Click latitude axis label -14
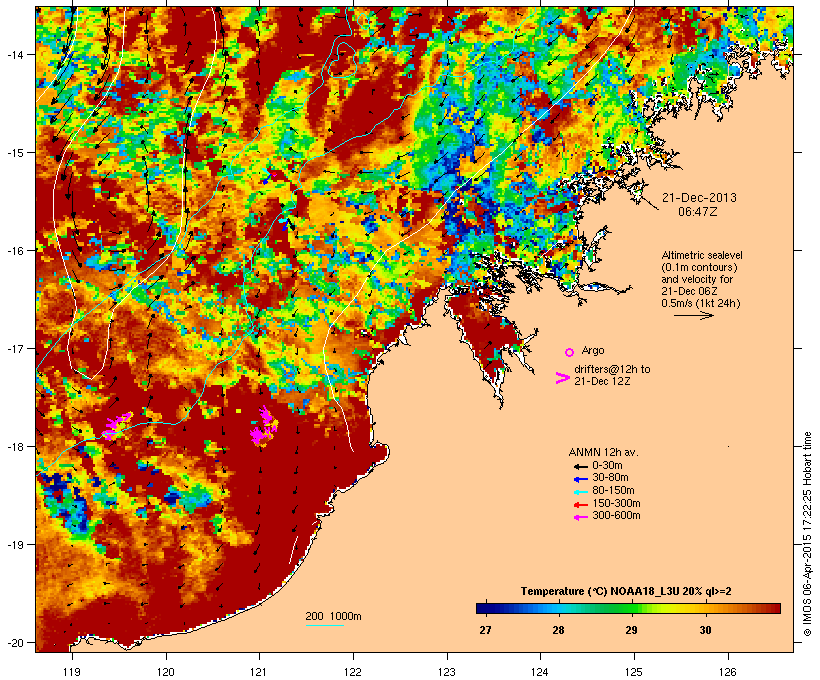The image size is (820, 680). pos(14,54)
